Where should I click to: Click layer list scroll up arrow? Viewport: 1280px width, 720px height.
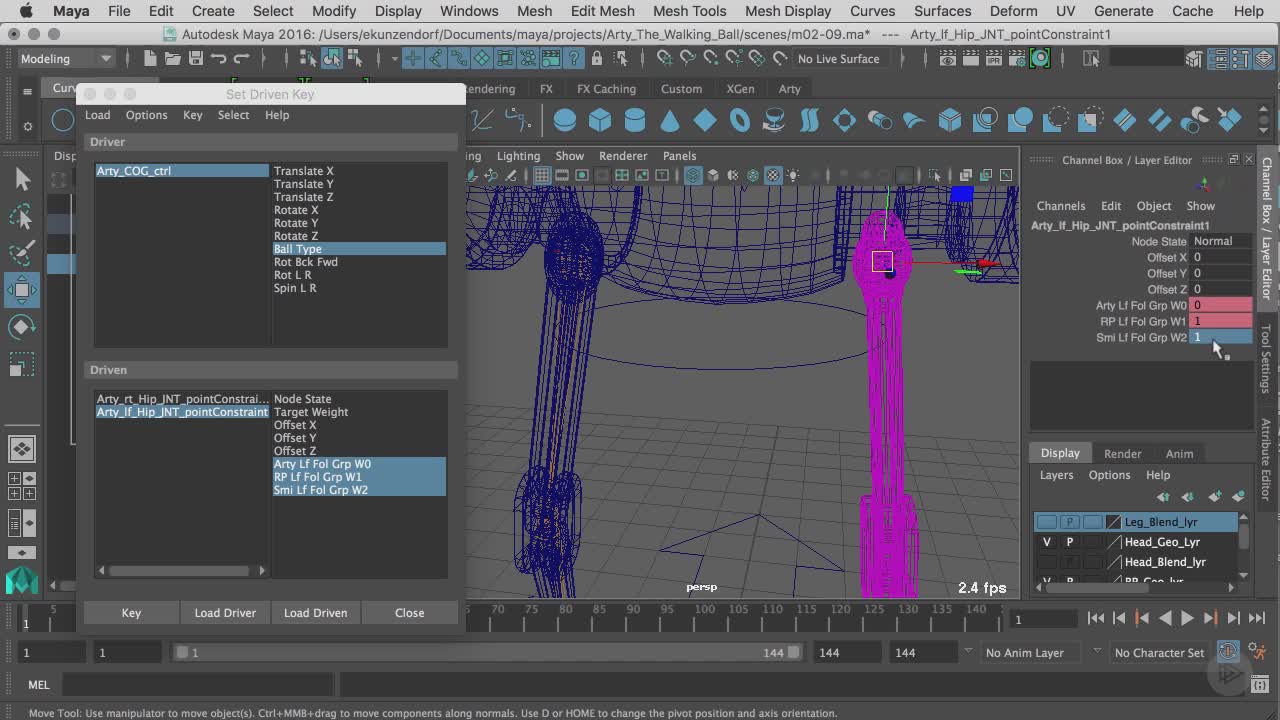(1243, 518)
